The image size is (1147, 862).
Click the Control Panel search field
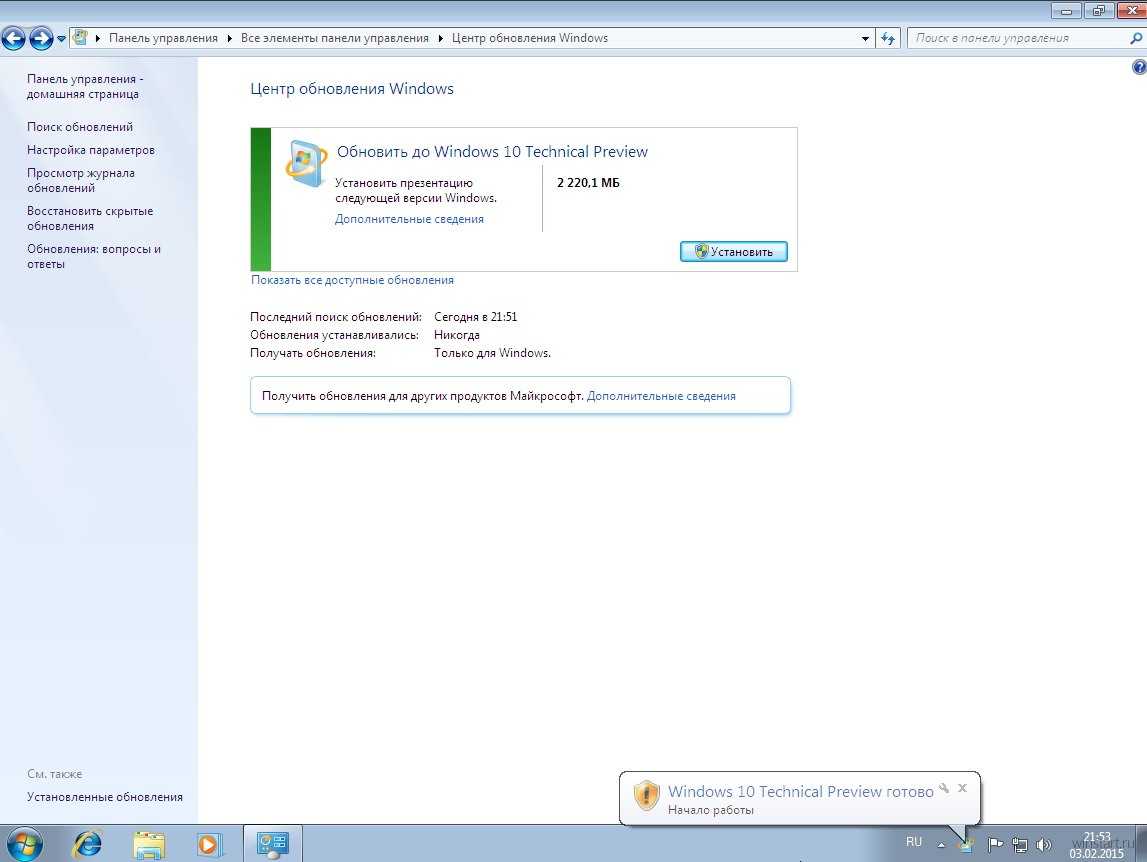pyautogui.click(x=1015, y=38)
